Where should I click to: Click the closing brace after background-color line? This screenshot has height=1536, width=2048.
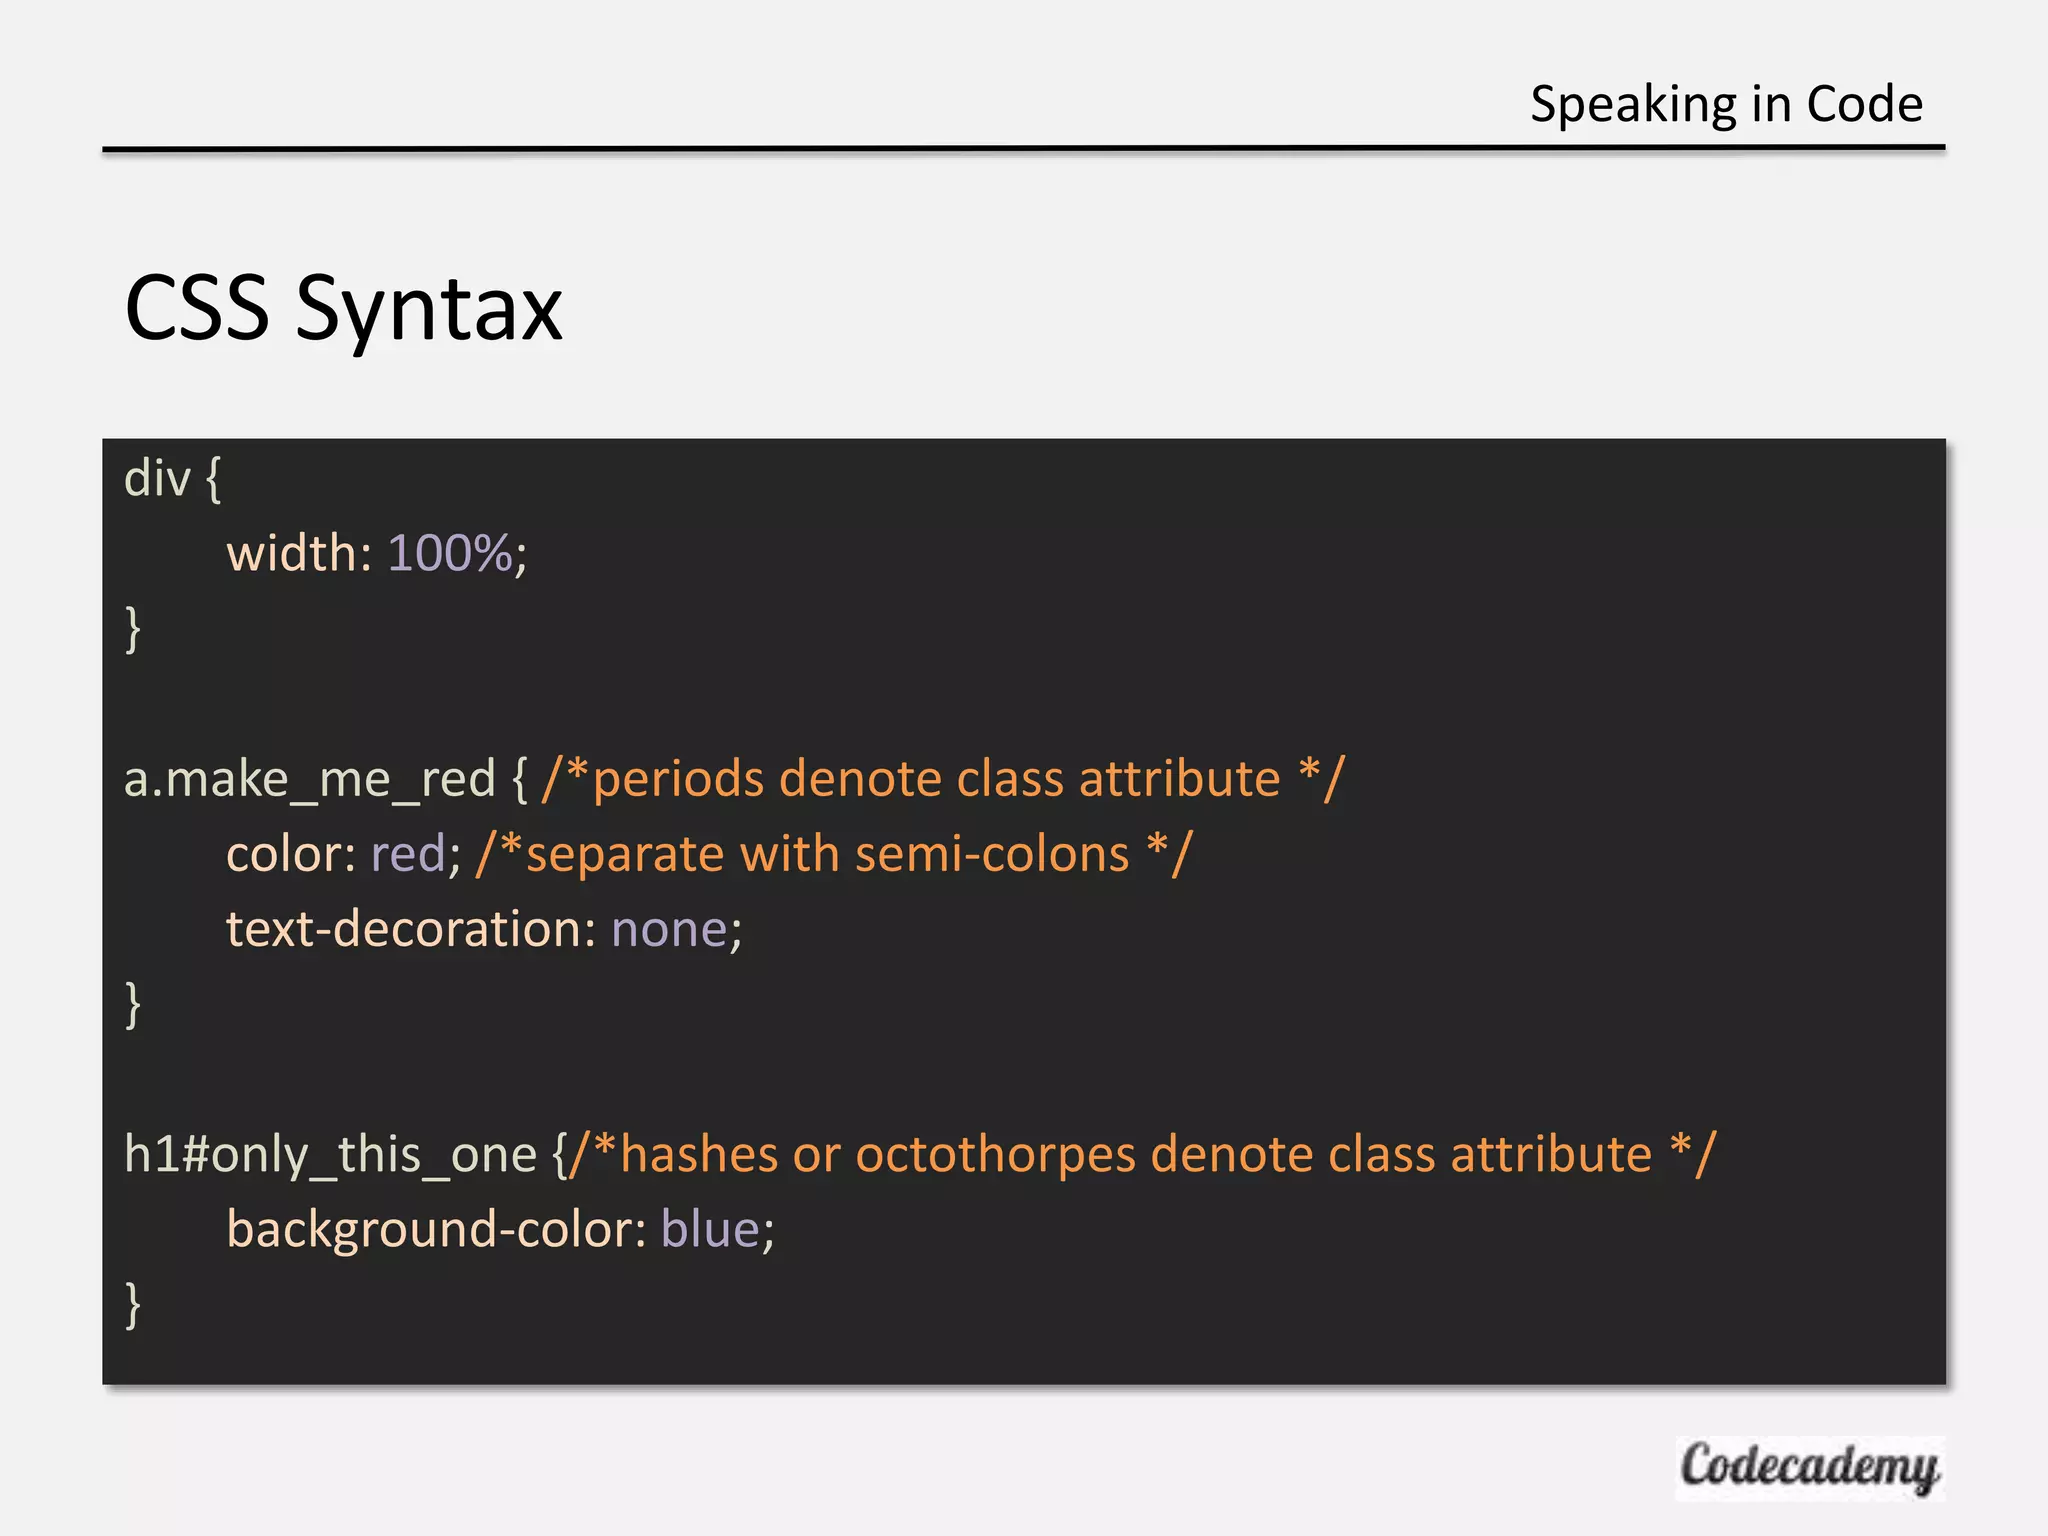132,1305
